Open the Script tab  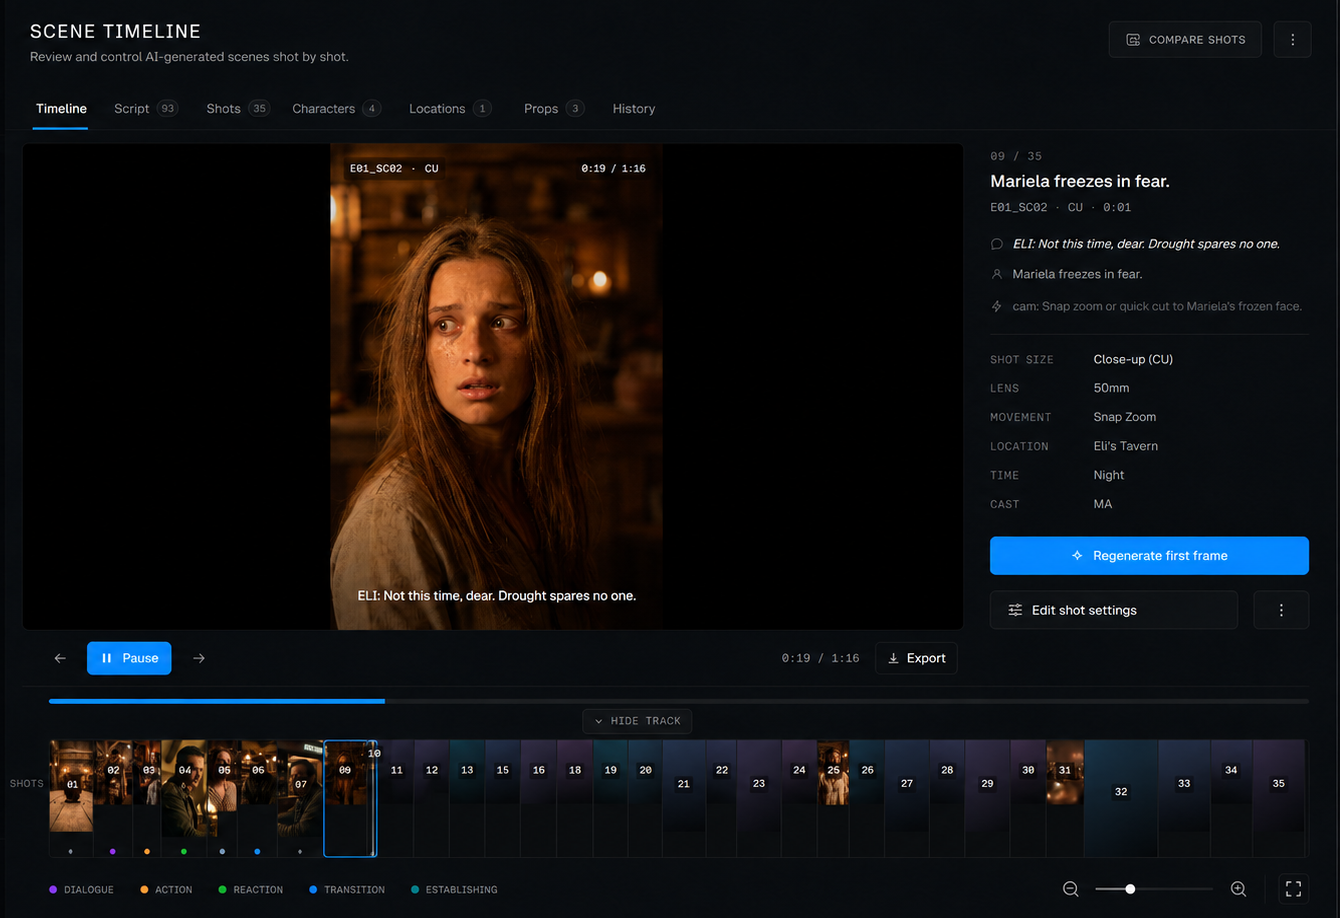145,109
